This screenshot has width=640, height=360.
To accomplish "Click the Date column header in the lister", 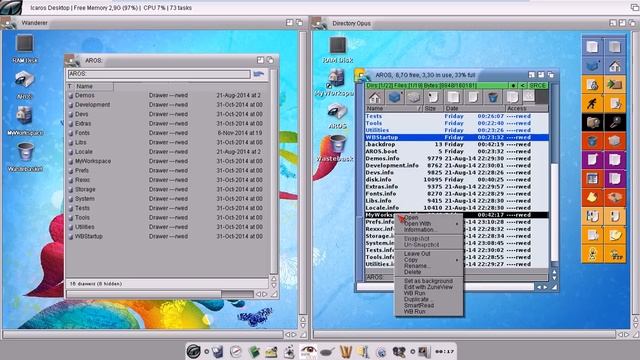I will tap(474, 109).
